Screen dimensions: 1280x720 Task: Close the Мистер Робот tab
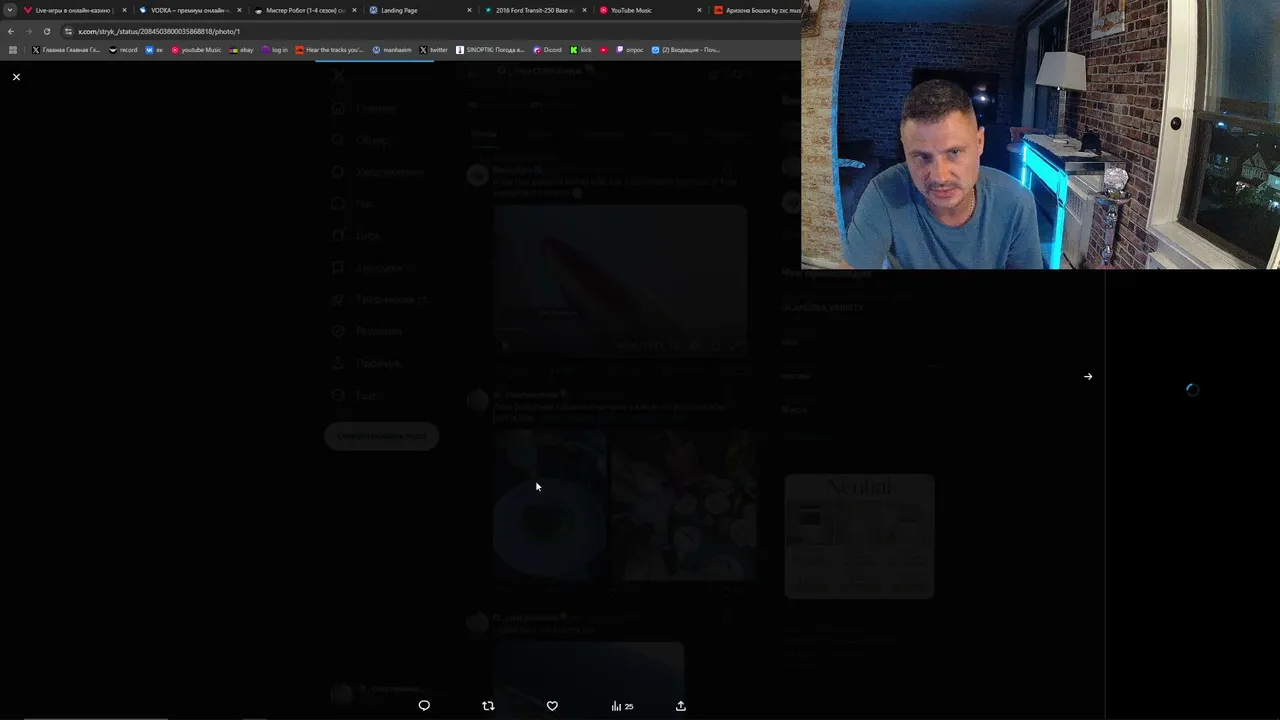[354, 10]
